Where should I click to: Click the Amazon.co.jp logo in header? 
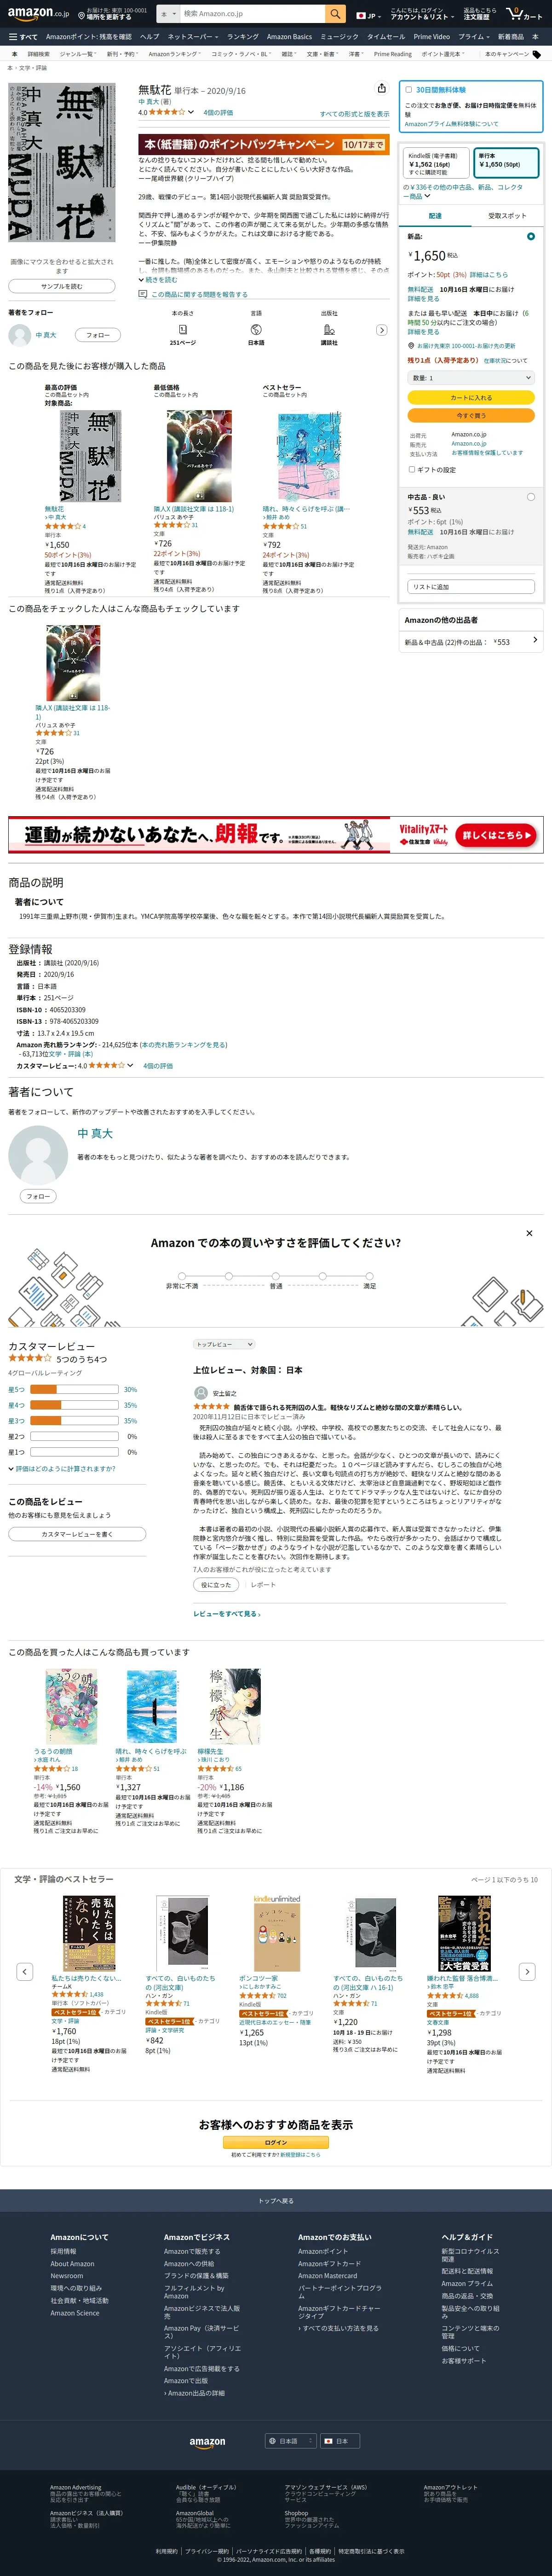[38, 14]
